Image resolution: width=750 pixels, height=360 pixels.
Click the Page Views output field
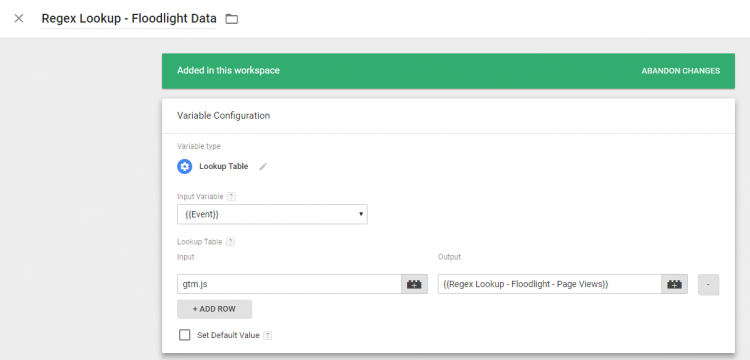tap(550, 284)
